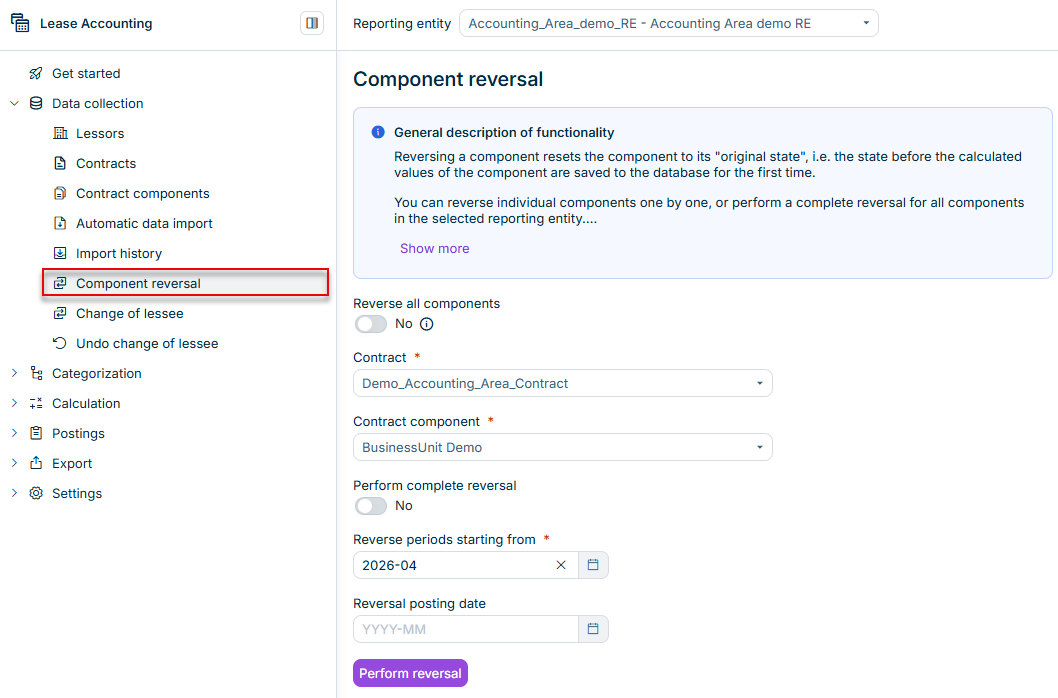1058x698 pixels.
Task: Click the Perform reversal button
Action: (410, 673)
